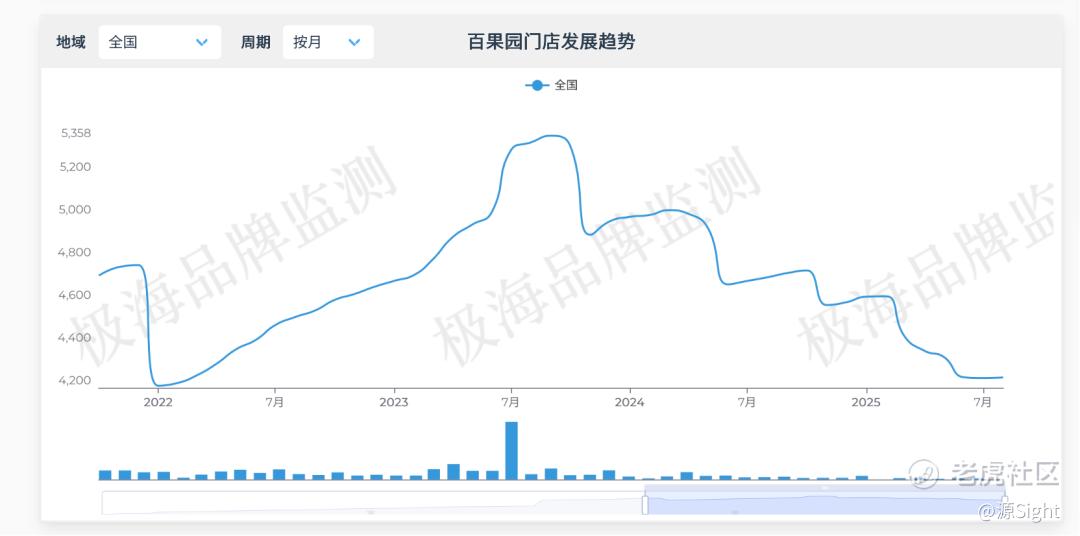The width and height of the screenshot is (1080, 536).
Task: Click the 5,000 y-axis label
Action: pos(76,209)
